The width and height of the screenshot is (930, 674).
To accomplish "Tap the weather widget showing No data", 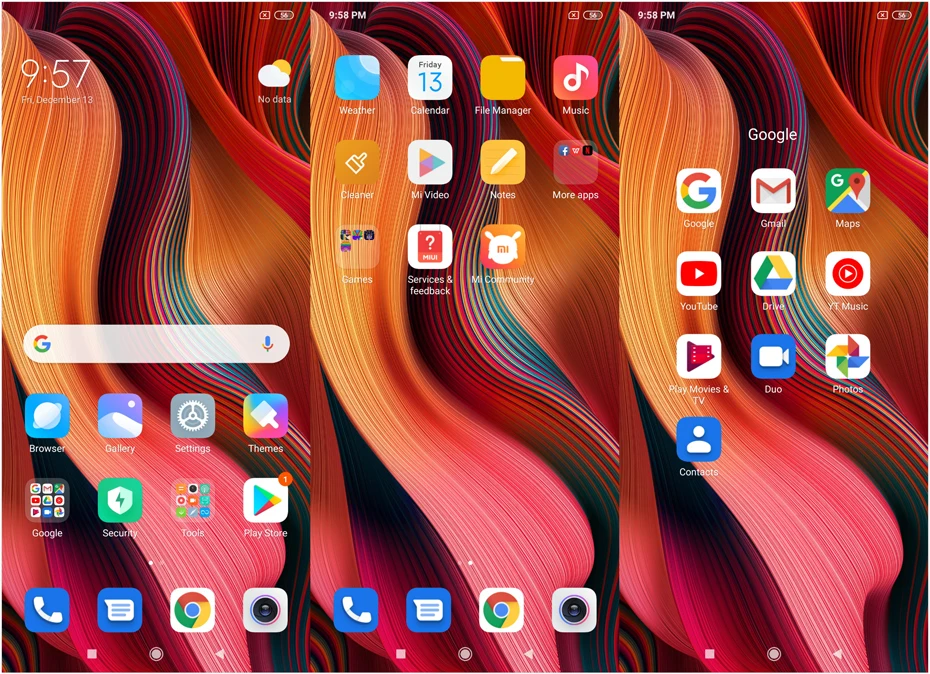I will pyautogui.click(x=274, y=81).
